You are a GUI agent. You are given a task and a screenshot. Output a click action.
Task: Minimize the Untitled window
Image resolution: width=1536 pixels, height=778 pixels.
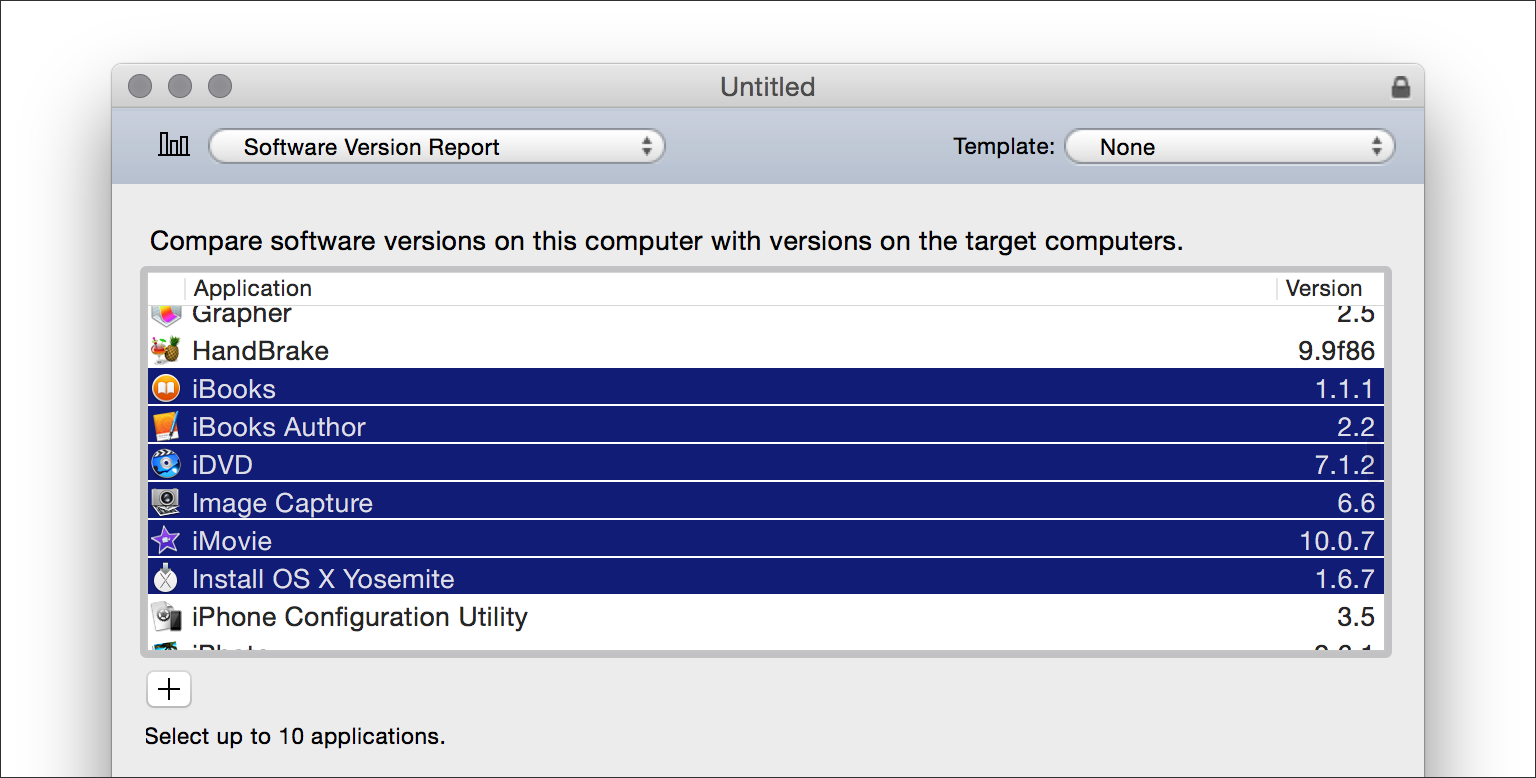pyautogui.click(x=180, y=87)
